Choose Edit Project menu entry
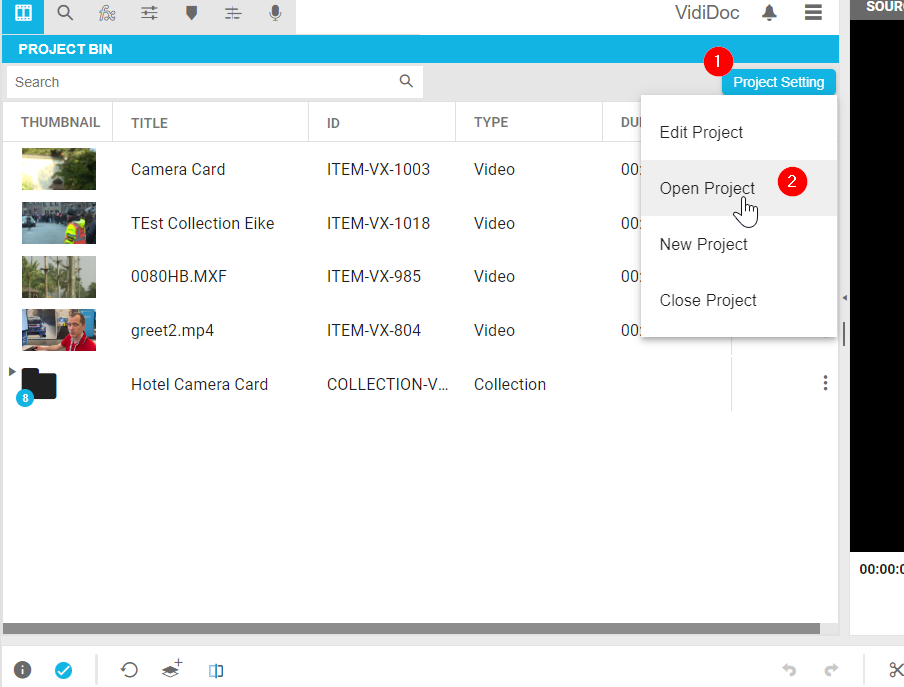This screenshot has height=687, width=904. (701, 132)
